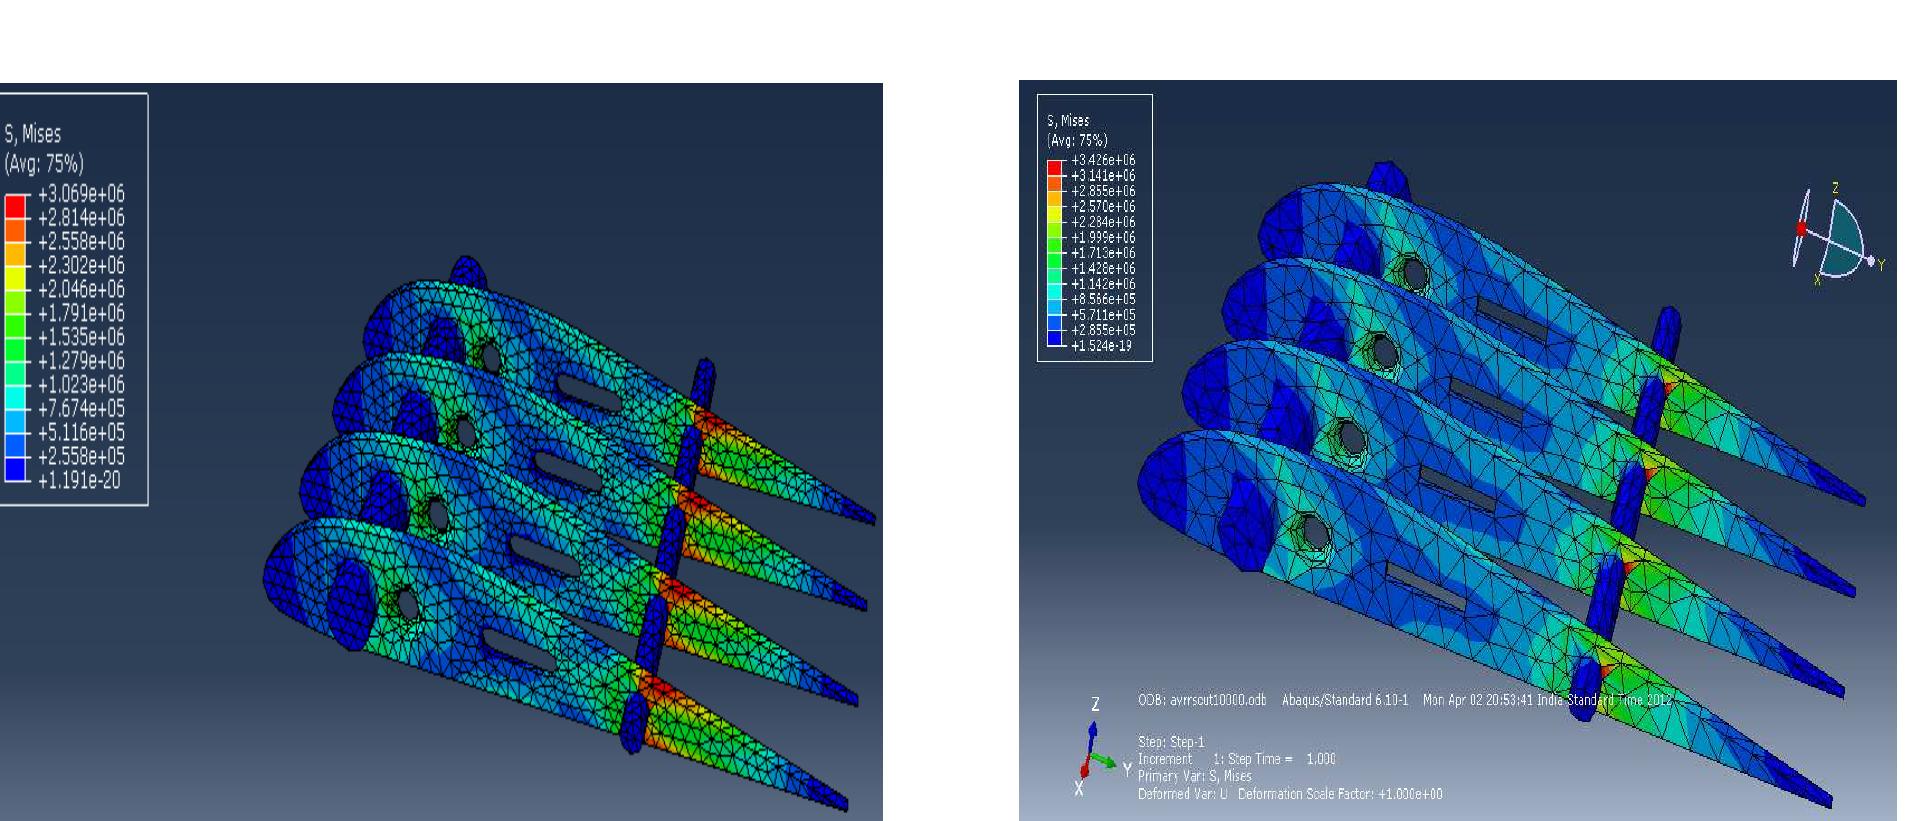
Task: Click dark blue swatch in left legend
Action: tap(15, 469)
